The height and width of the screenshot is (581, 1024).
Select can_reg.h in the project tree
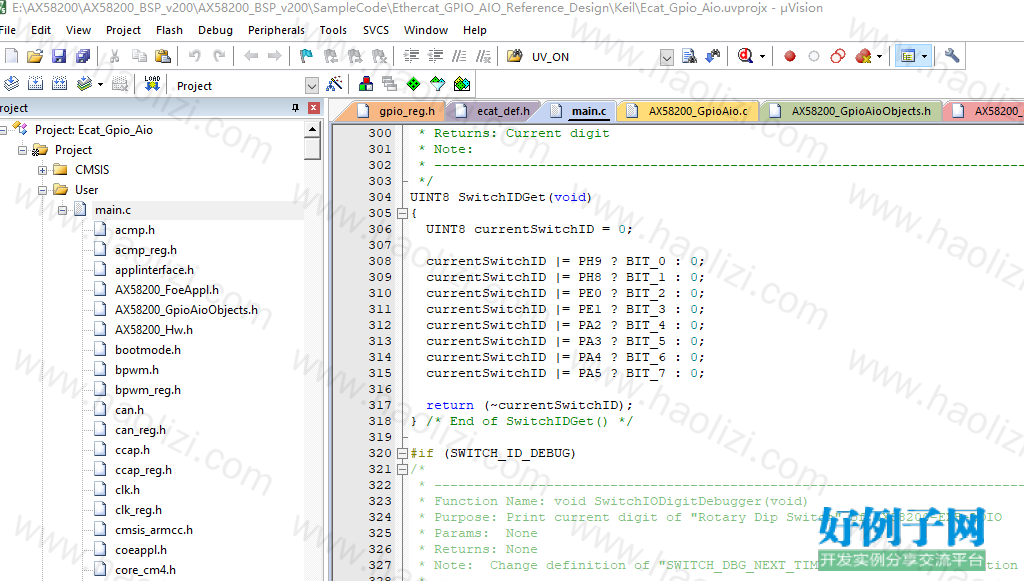pos(140,430)
